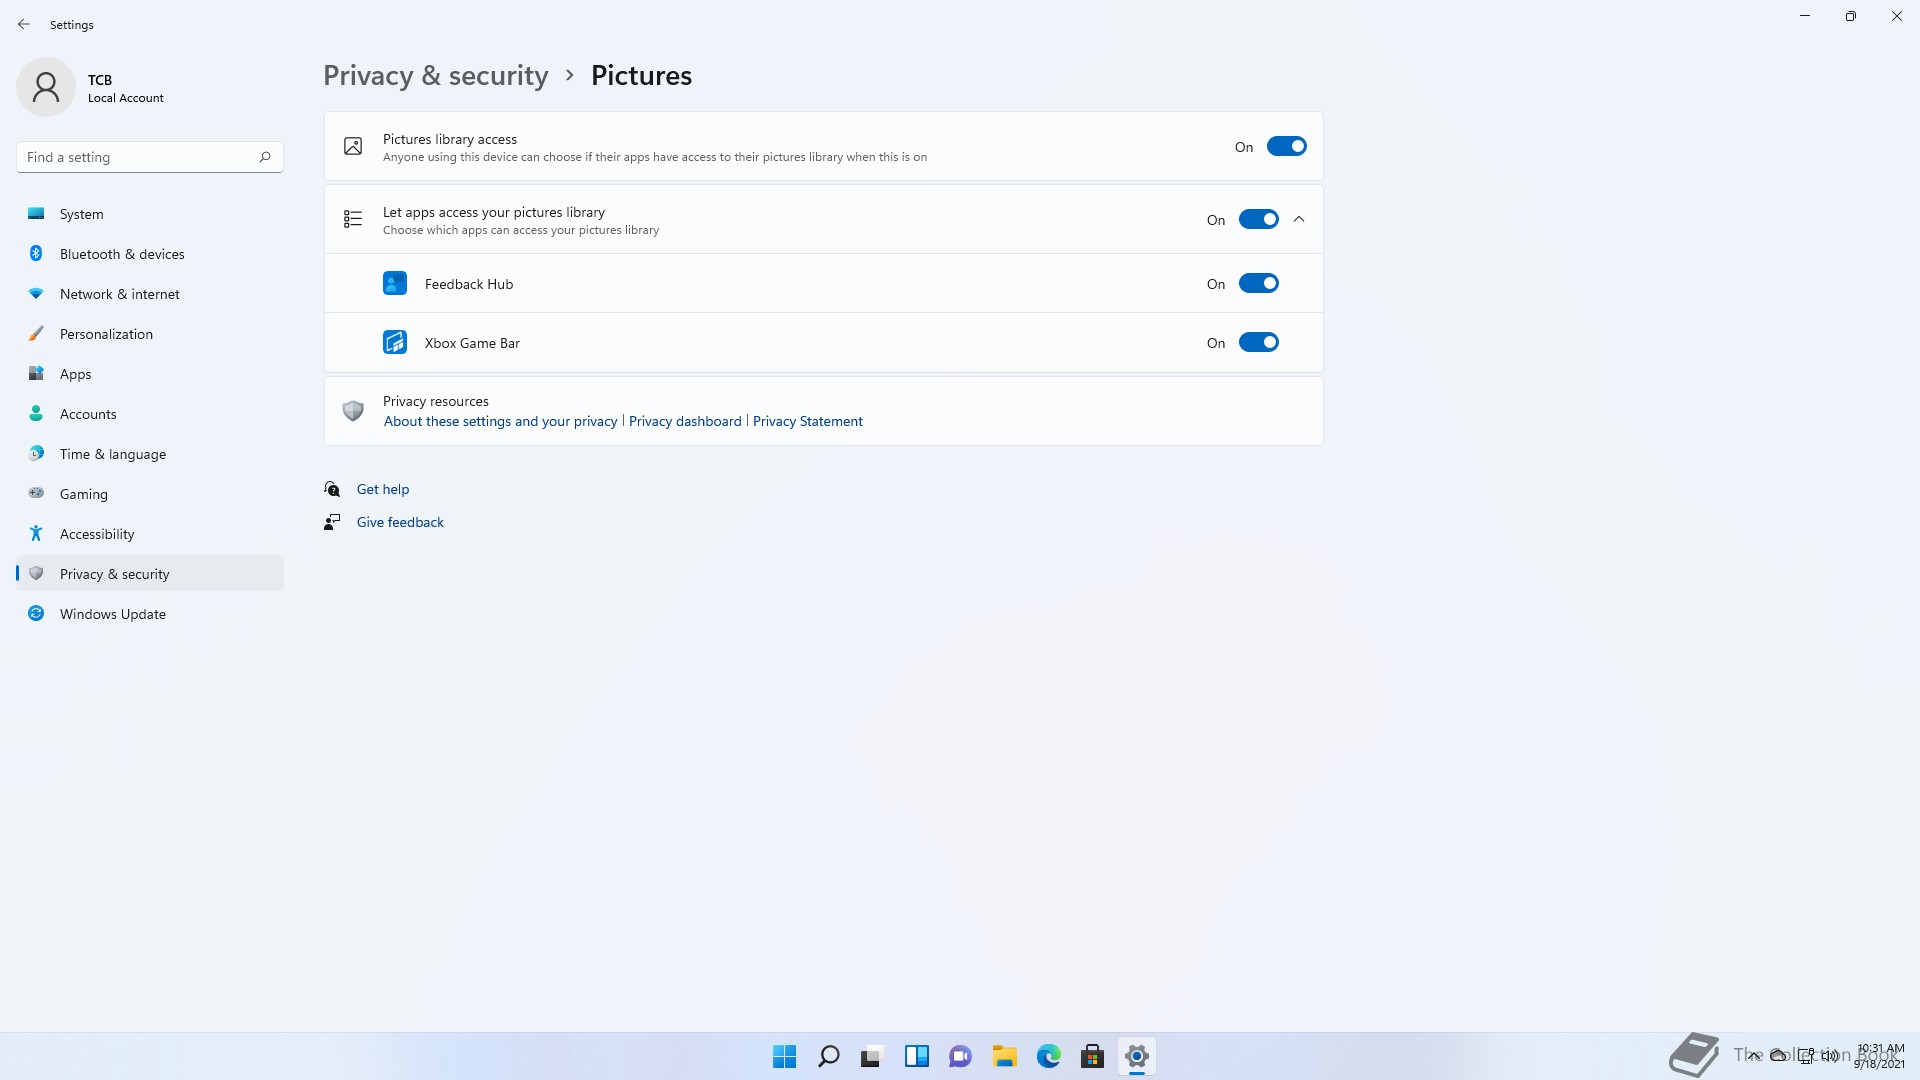
Task: Toggle Let apps access your pictures library
Action: pos(1258,219)
